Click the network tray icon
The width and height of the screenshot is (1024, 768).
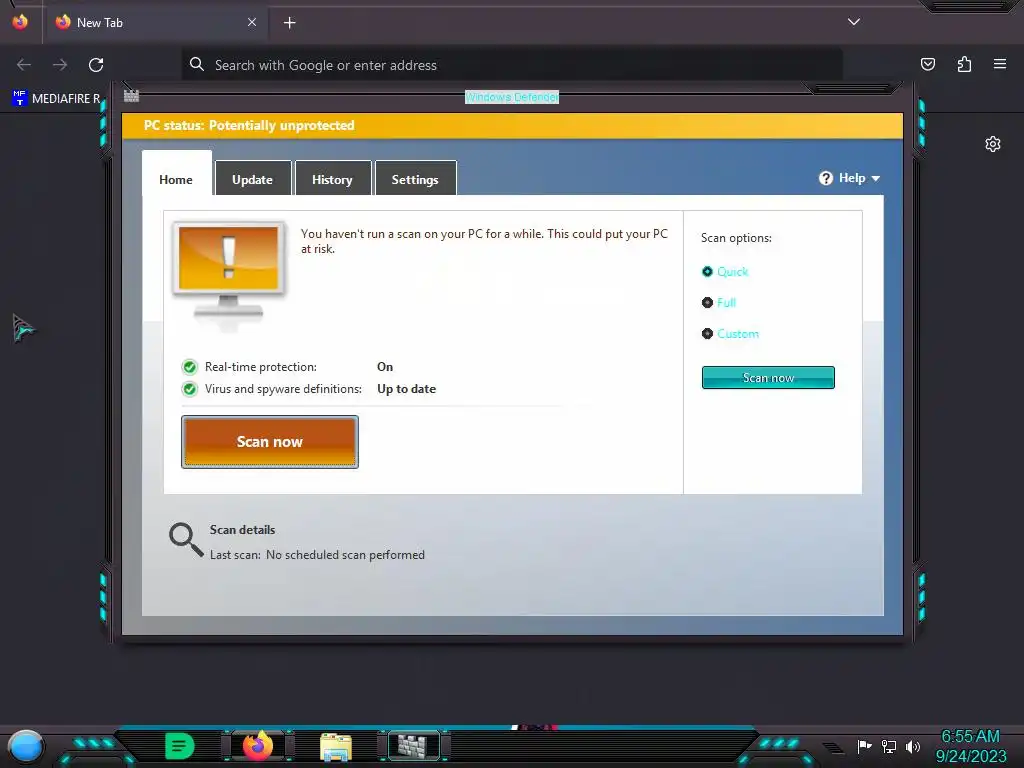click(x=889, y=746)
